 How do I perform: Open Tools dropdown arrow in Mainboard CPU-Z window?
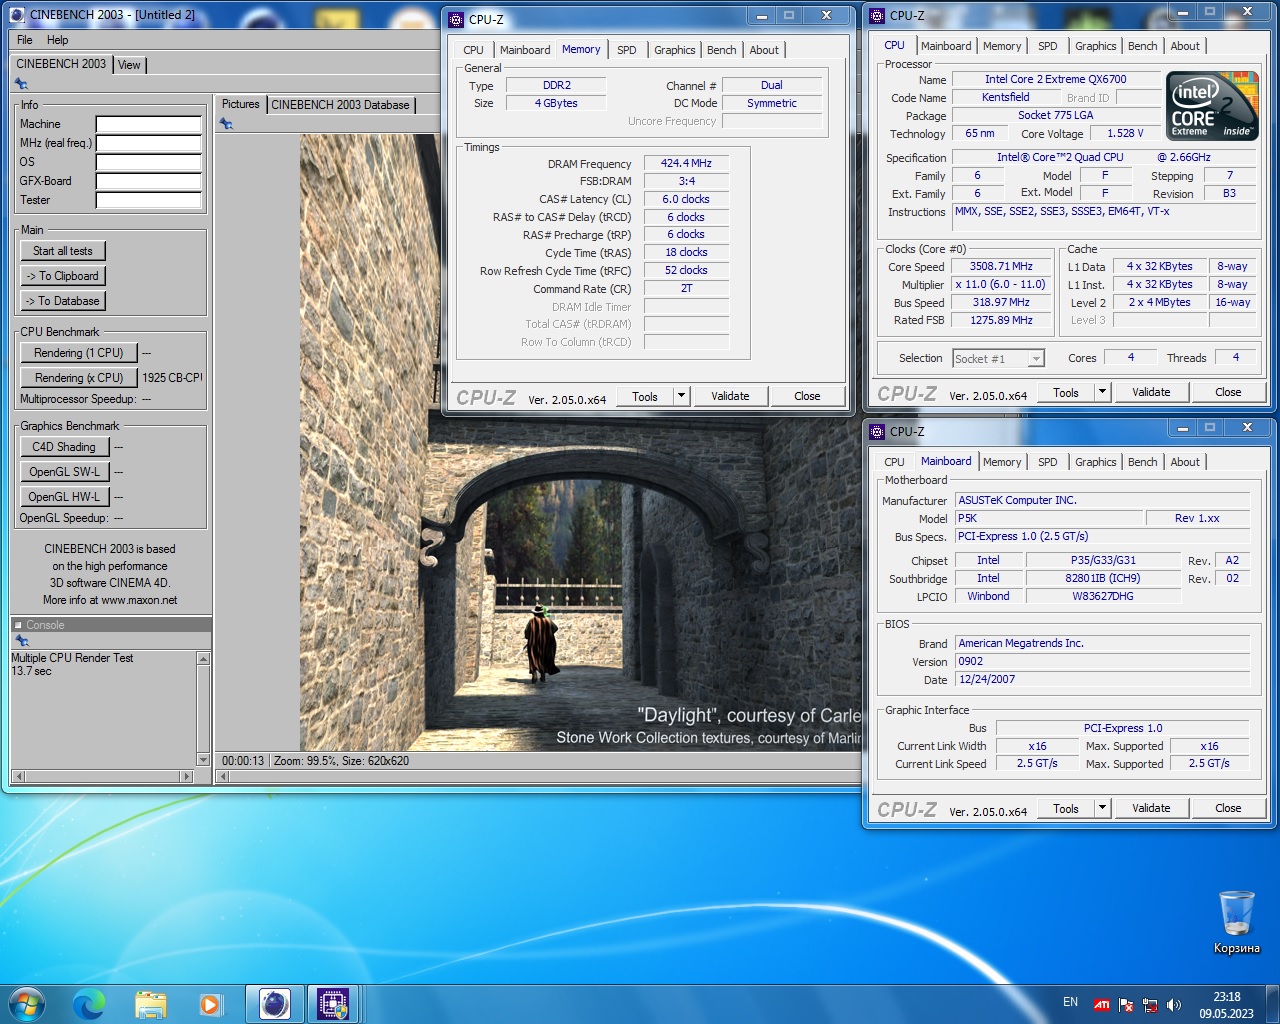point(1103,808)
